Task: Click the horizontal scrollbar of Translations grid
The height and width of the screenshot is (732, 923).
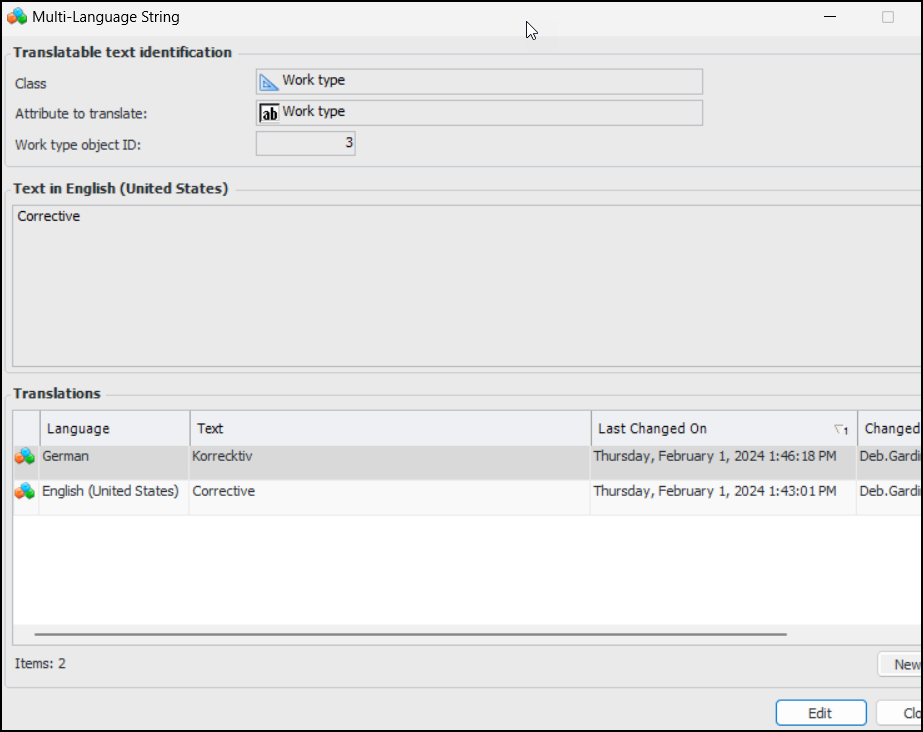Action: tap(410, 634)
